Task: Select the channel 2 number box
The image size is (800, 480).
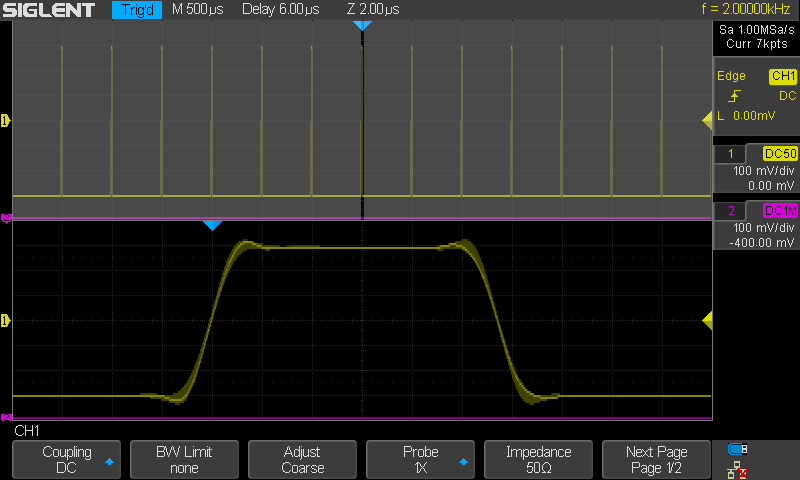Action: [x=731, y=211]
